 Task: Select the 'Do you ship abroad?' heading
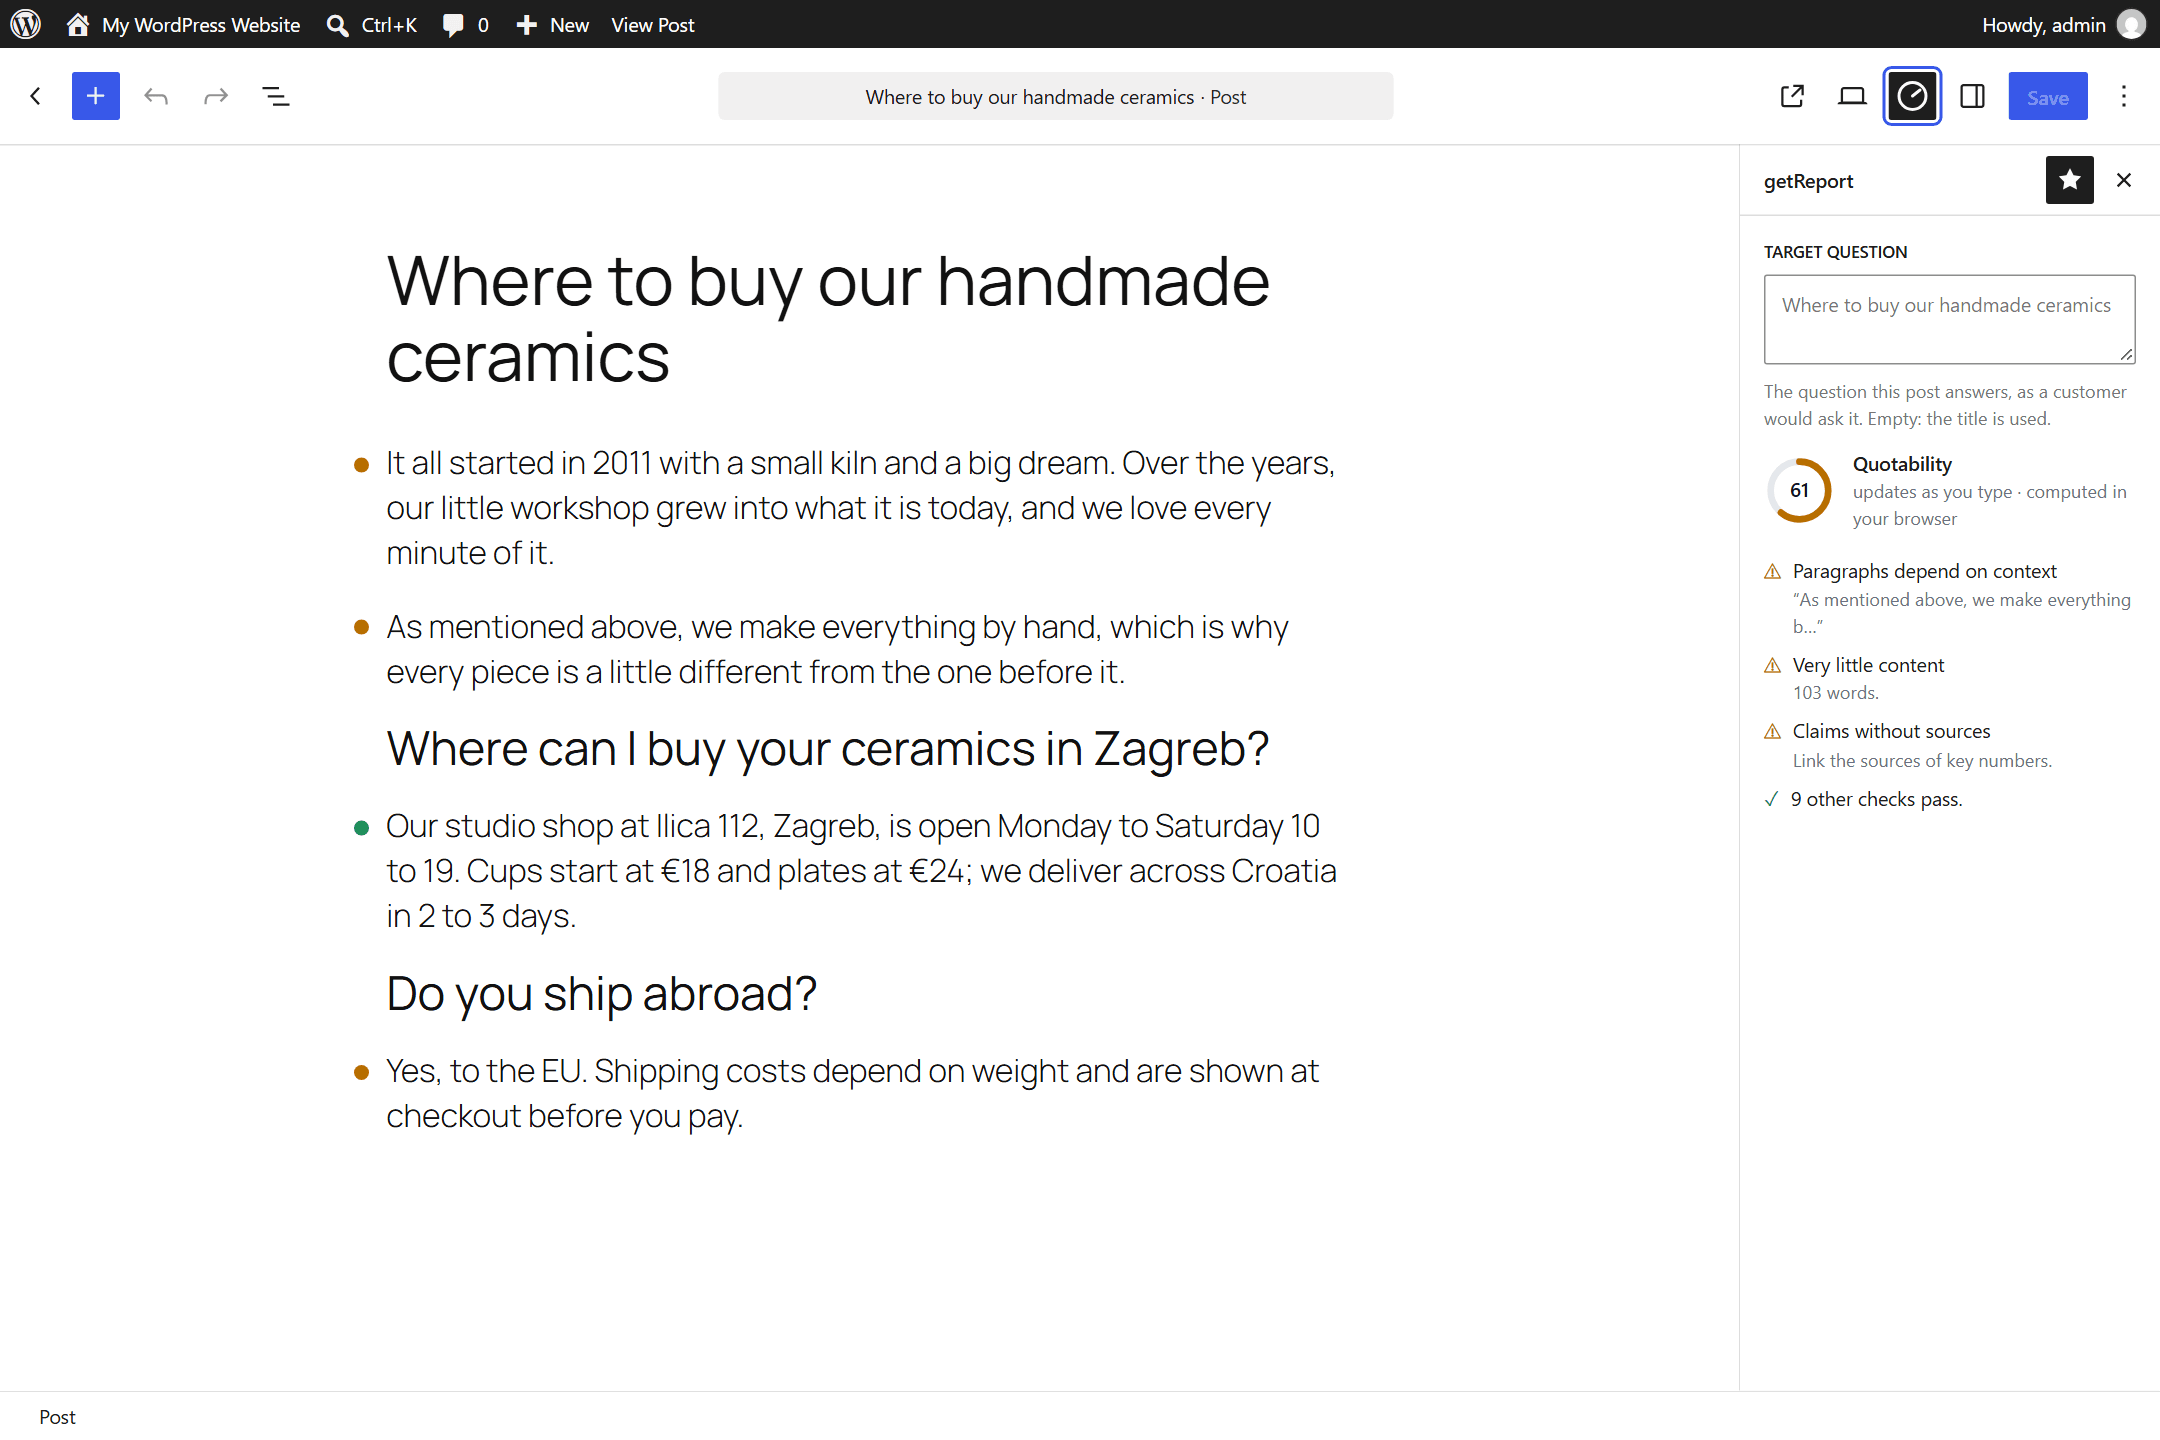pyautogui.click(x=601, y=994)
